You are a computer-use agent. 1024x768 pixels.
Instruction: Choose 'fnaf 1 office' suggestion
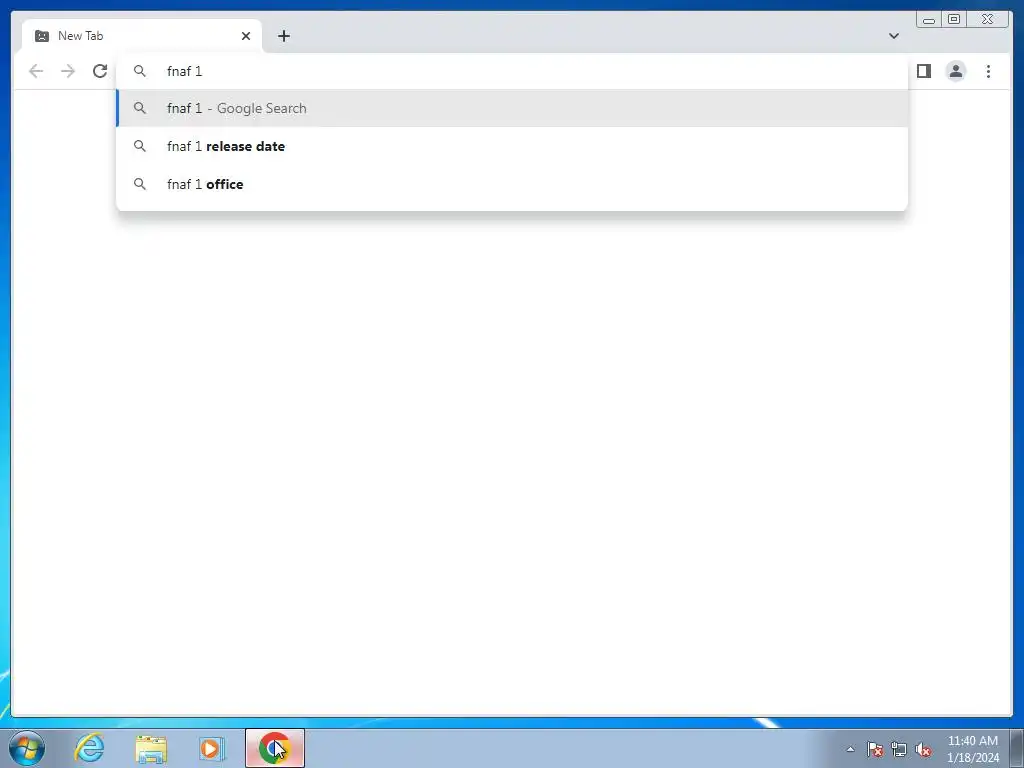coord(511,184)
